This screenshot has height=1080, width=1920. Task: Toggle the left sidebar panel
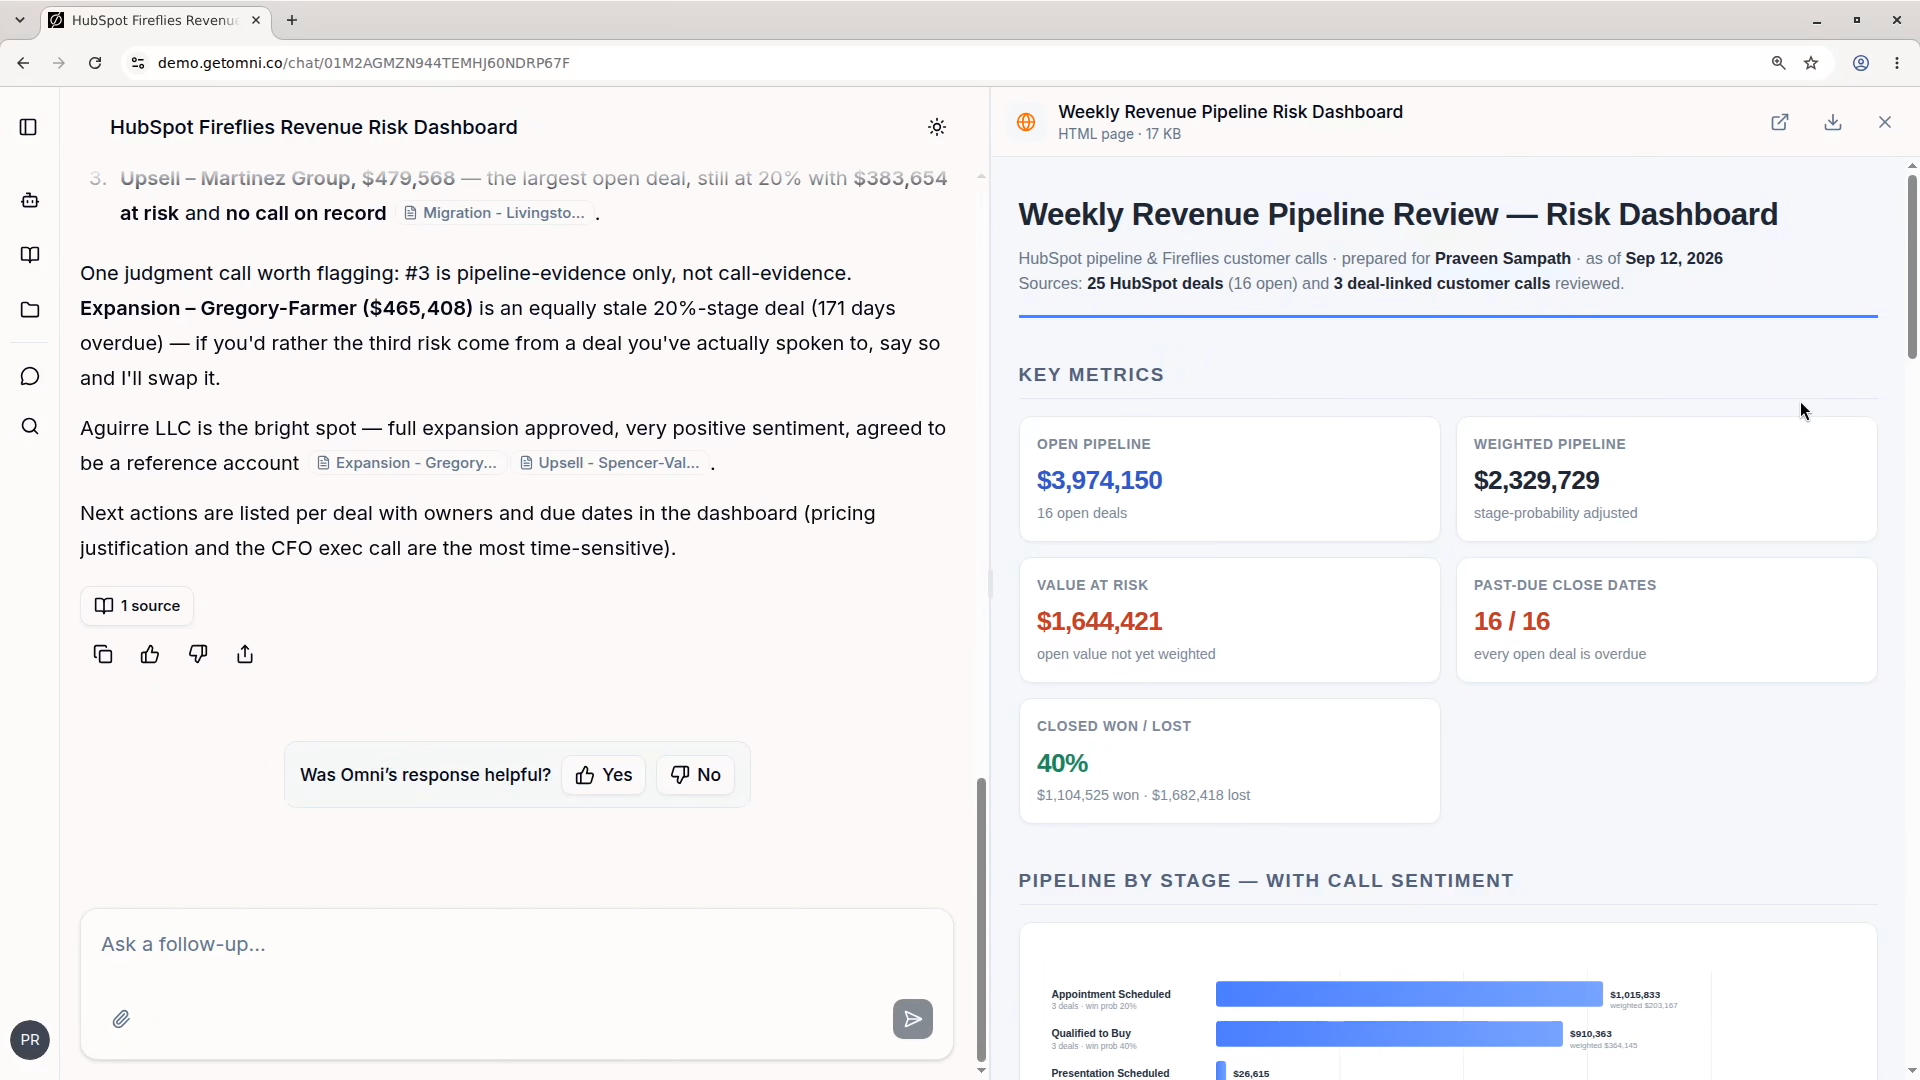click(29, 127)
